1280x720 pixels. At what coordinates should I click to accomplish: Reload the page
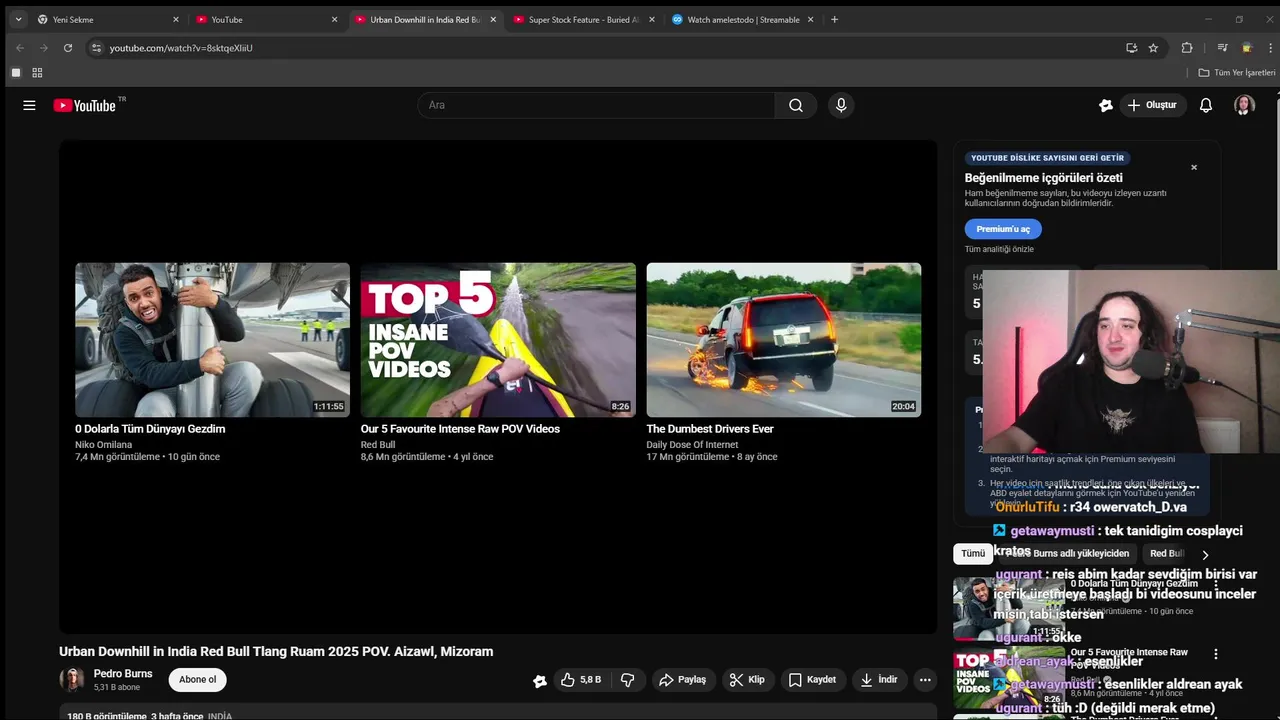pos(68,47)
